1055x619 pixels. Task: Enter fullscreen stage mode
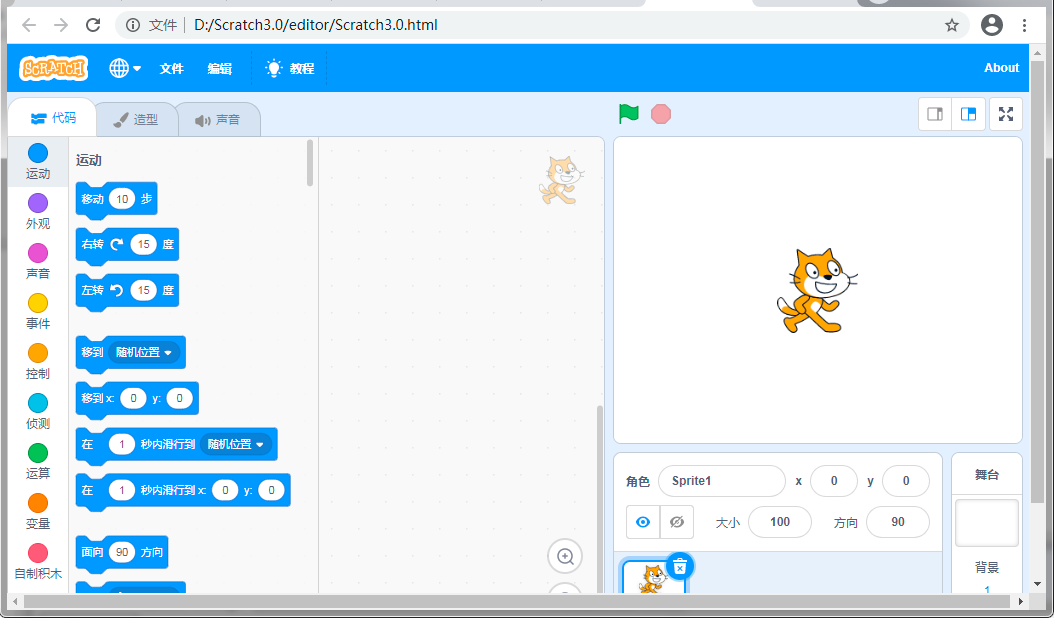coord(1005,113)
